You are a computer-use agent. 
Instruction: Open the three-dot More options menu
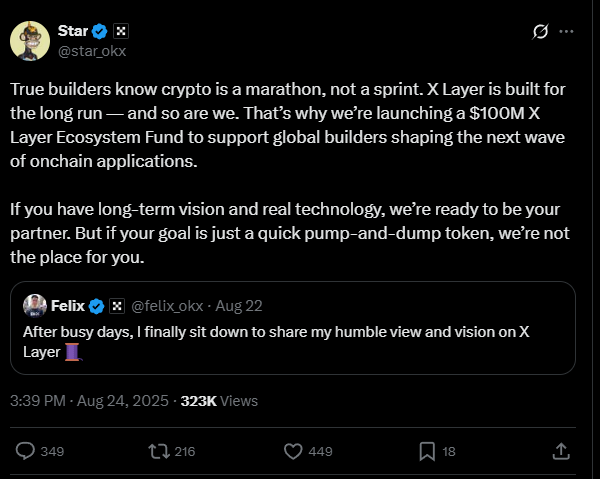[567, 31]
